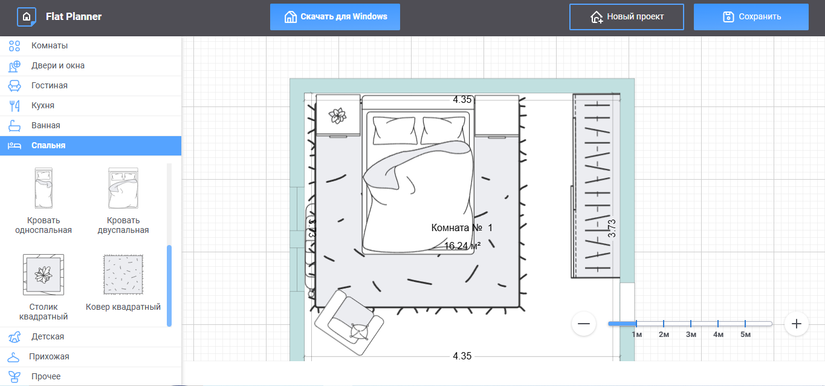Select the armchair in the room corner

pyautogui.click(x=349, y=322)
